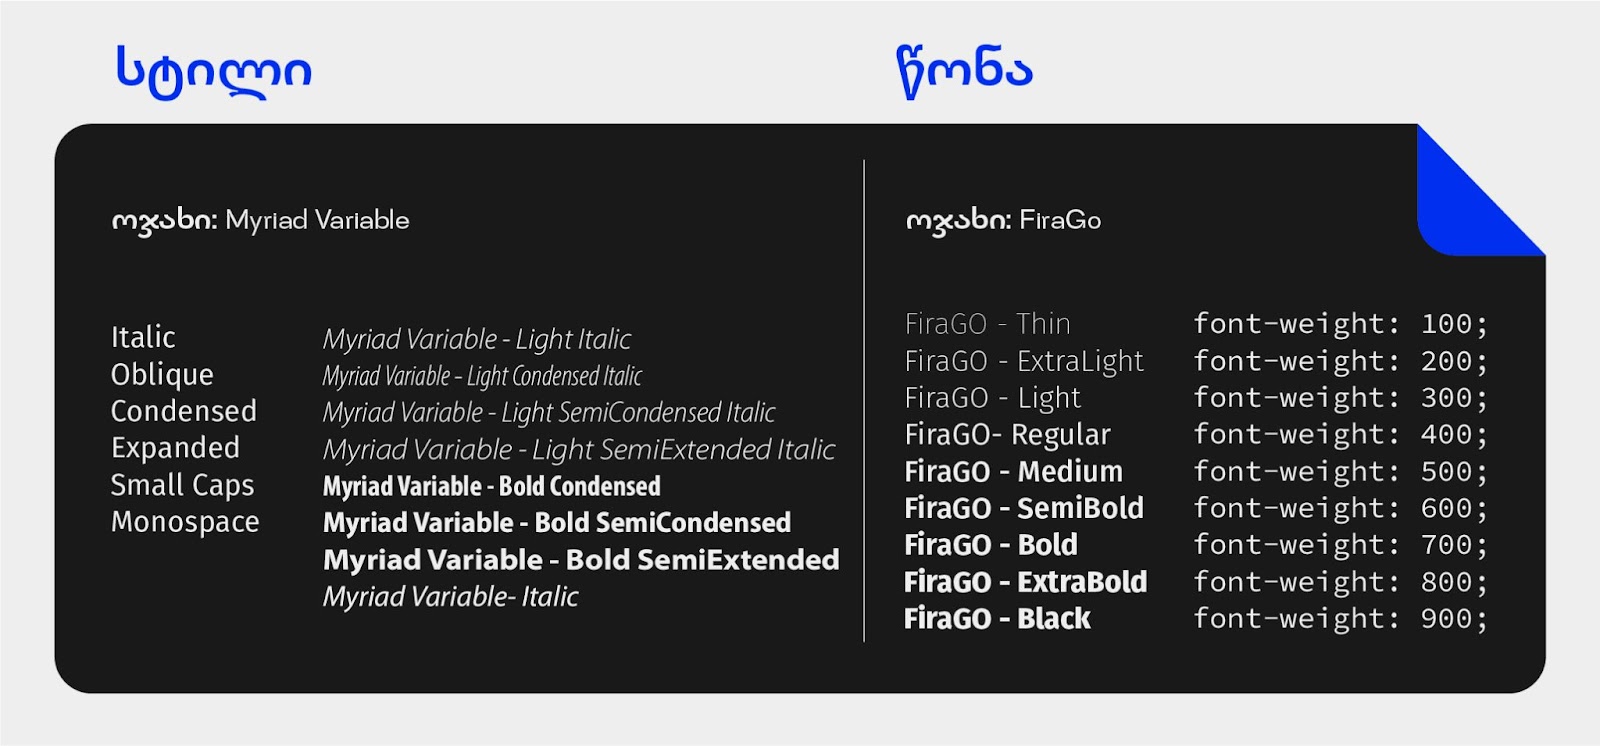Click the FiraGO - Thin sample
The image size is (1600, 746).
pyautogui.click(x=987, y=324)
